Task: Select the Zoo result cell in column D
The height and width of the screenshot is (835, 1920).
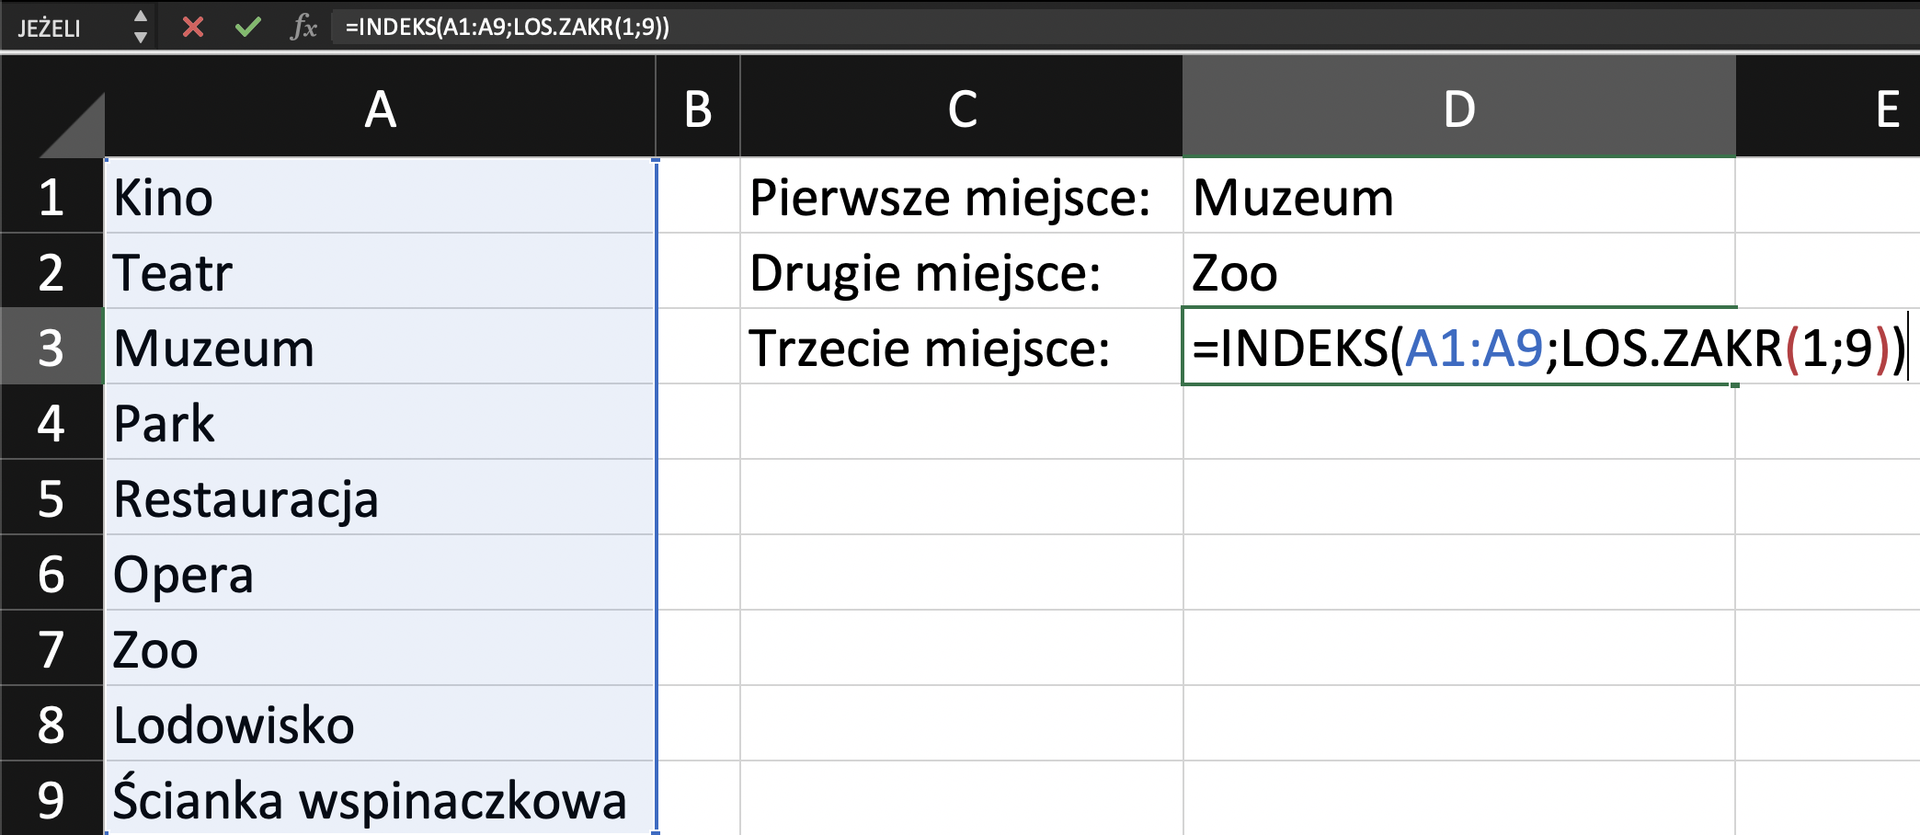Action: (1457, 271)
